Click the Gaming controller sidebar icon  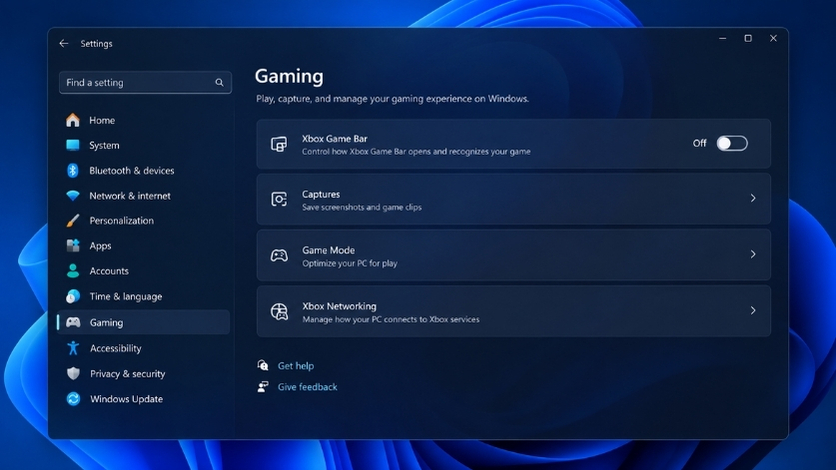coord(73,322)
